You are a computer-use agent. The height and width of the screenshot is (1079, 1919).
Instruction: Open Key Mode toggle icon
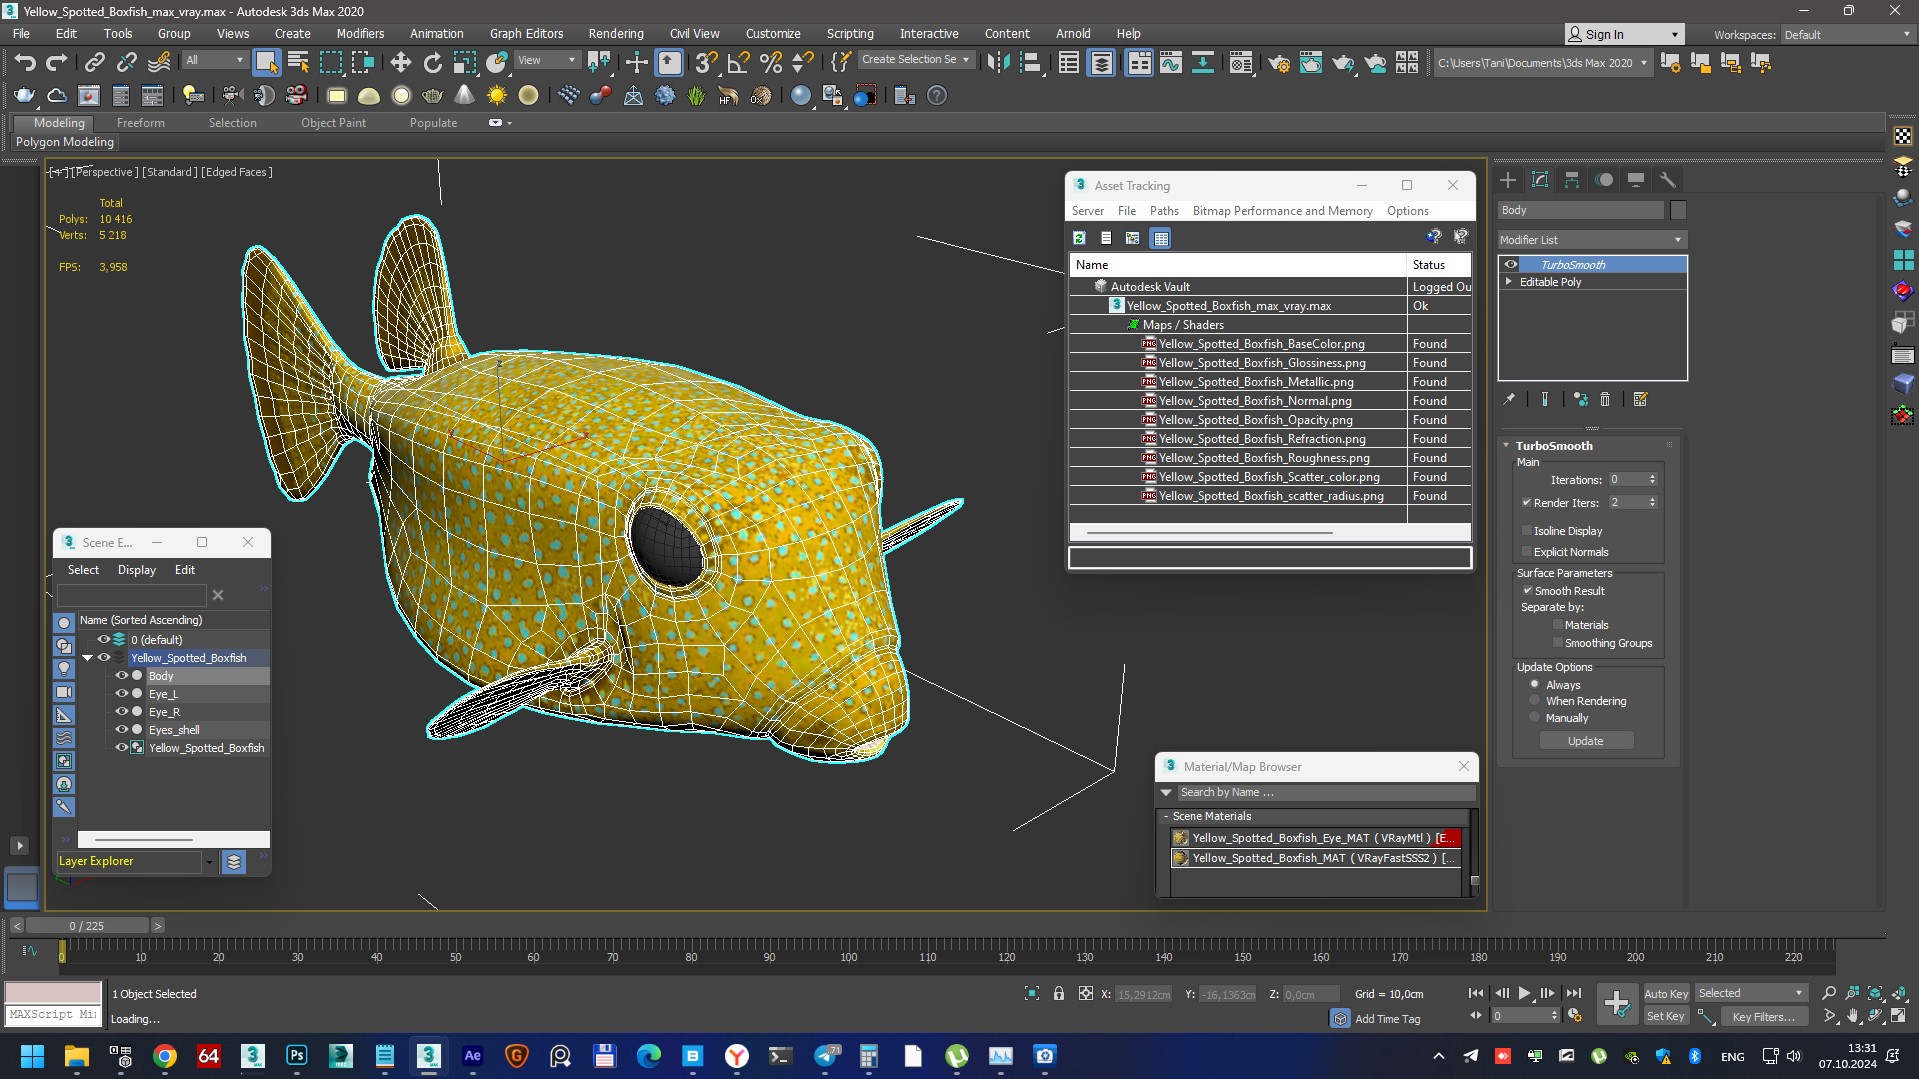[1476, 1015]
